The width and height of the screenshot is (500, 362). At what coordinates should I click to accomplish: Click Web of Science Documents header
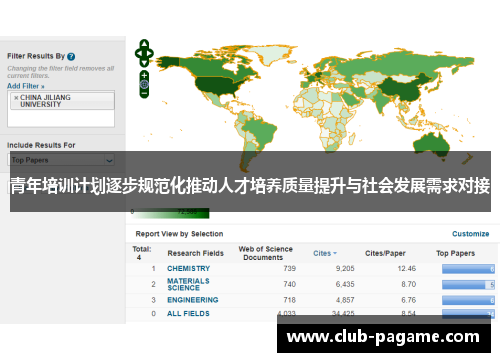click(265, 253)
